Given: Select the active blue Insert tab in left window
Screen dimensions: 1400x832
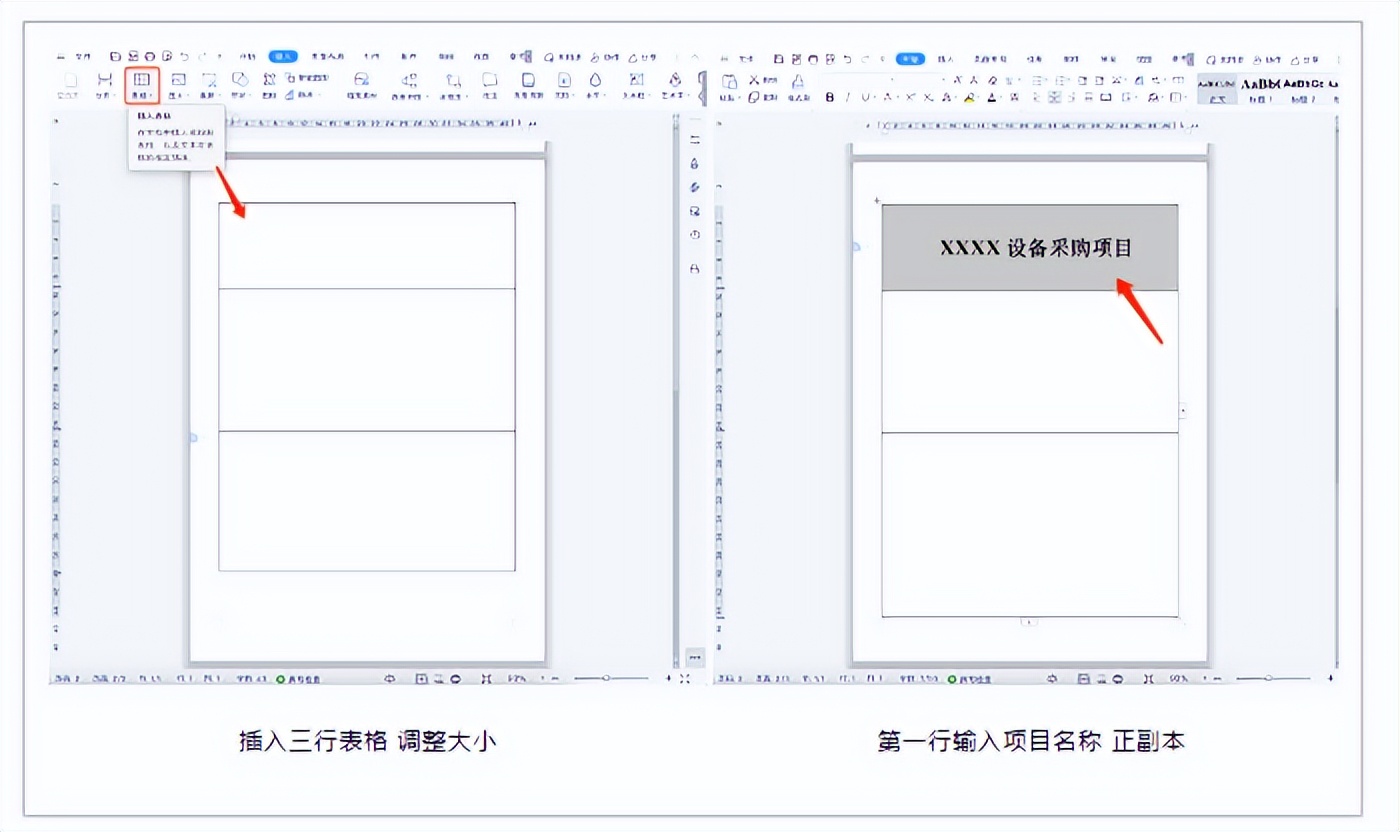Looking at the screenshot, I should [x=283, y=57].
